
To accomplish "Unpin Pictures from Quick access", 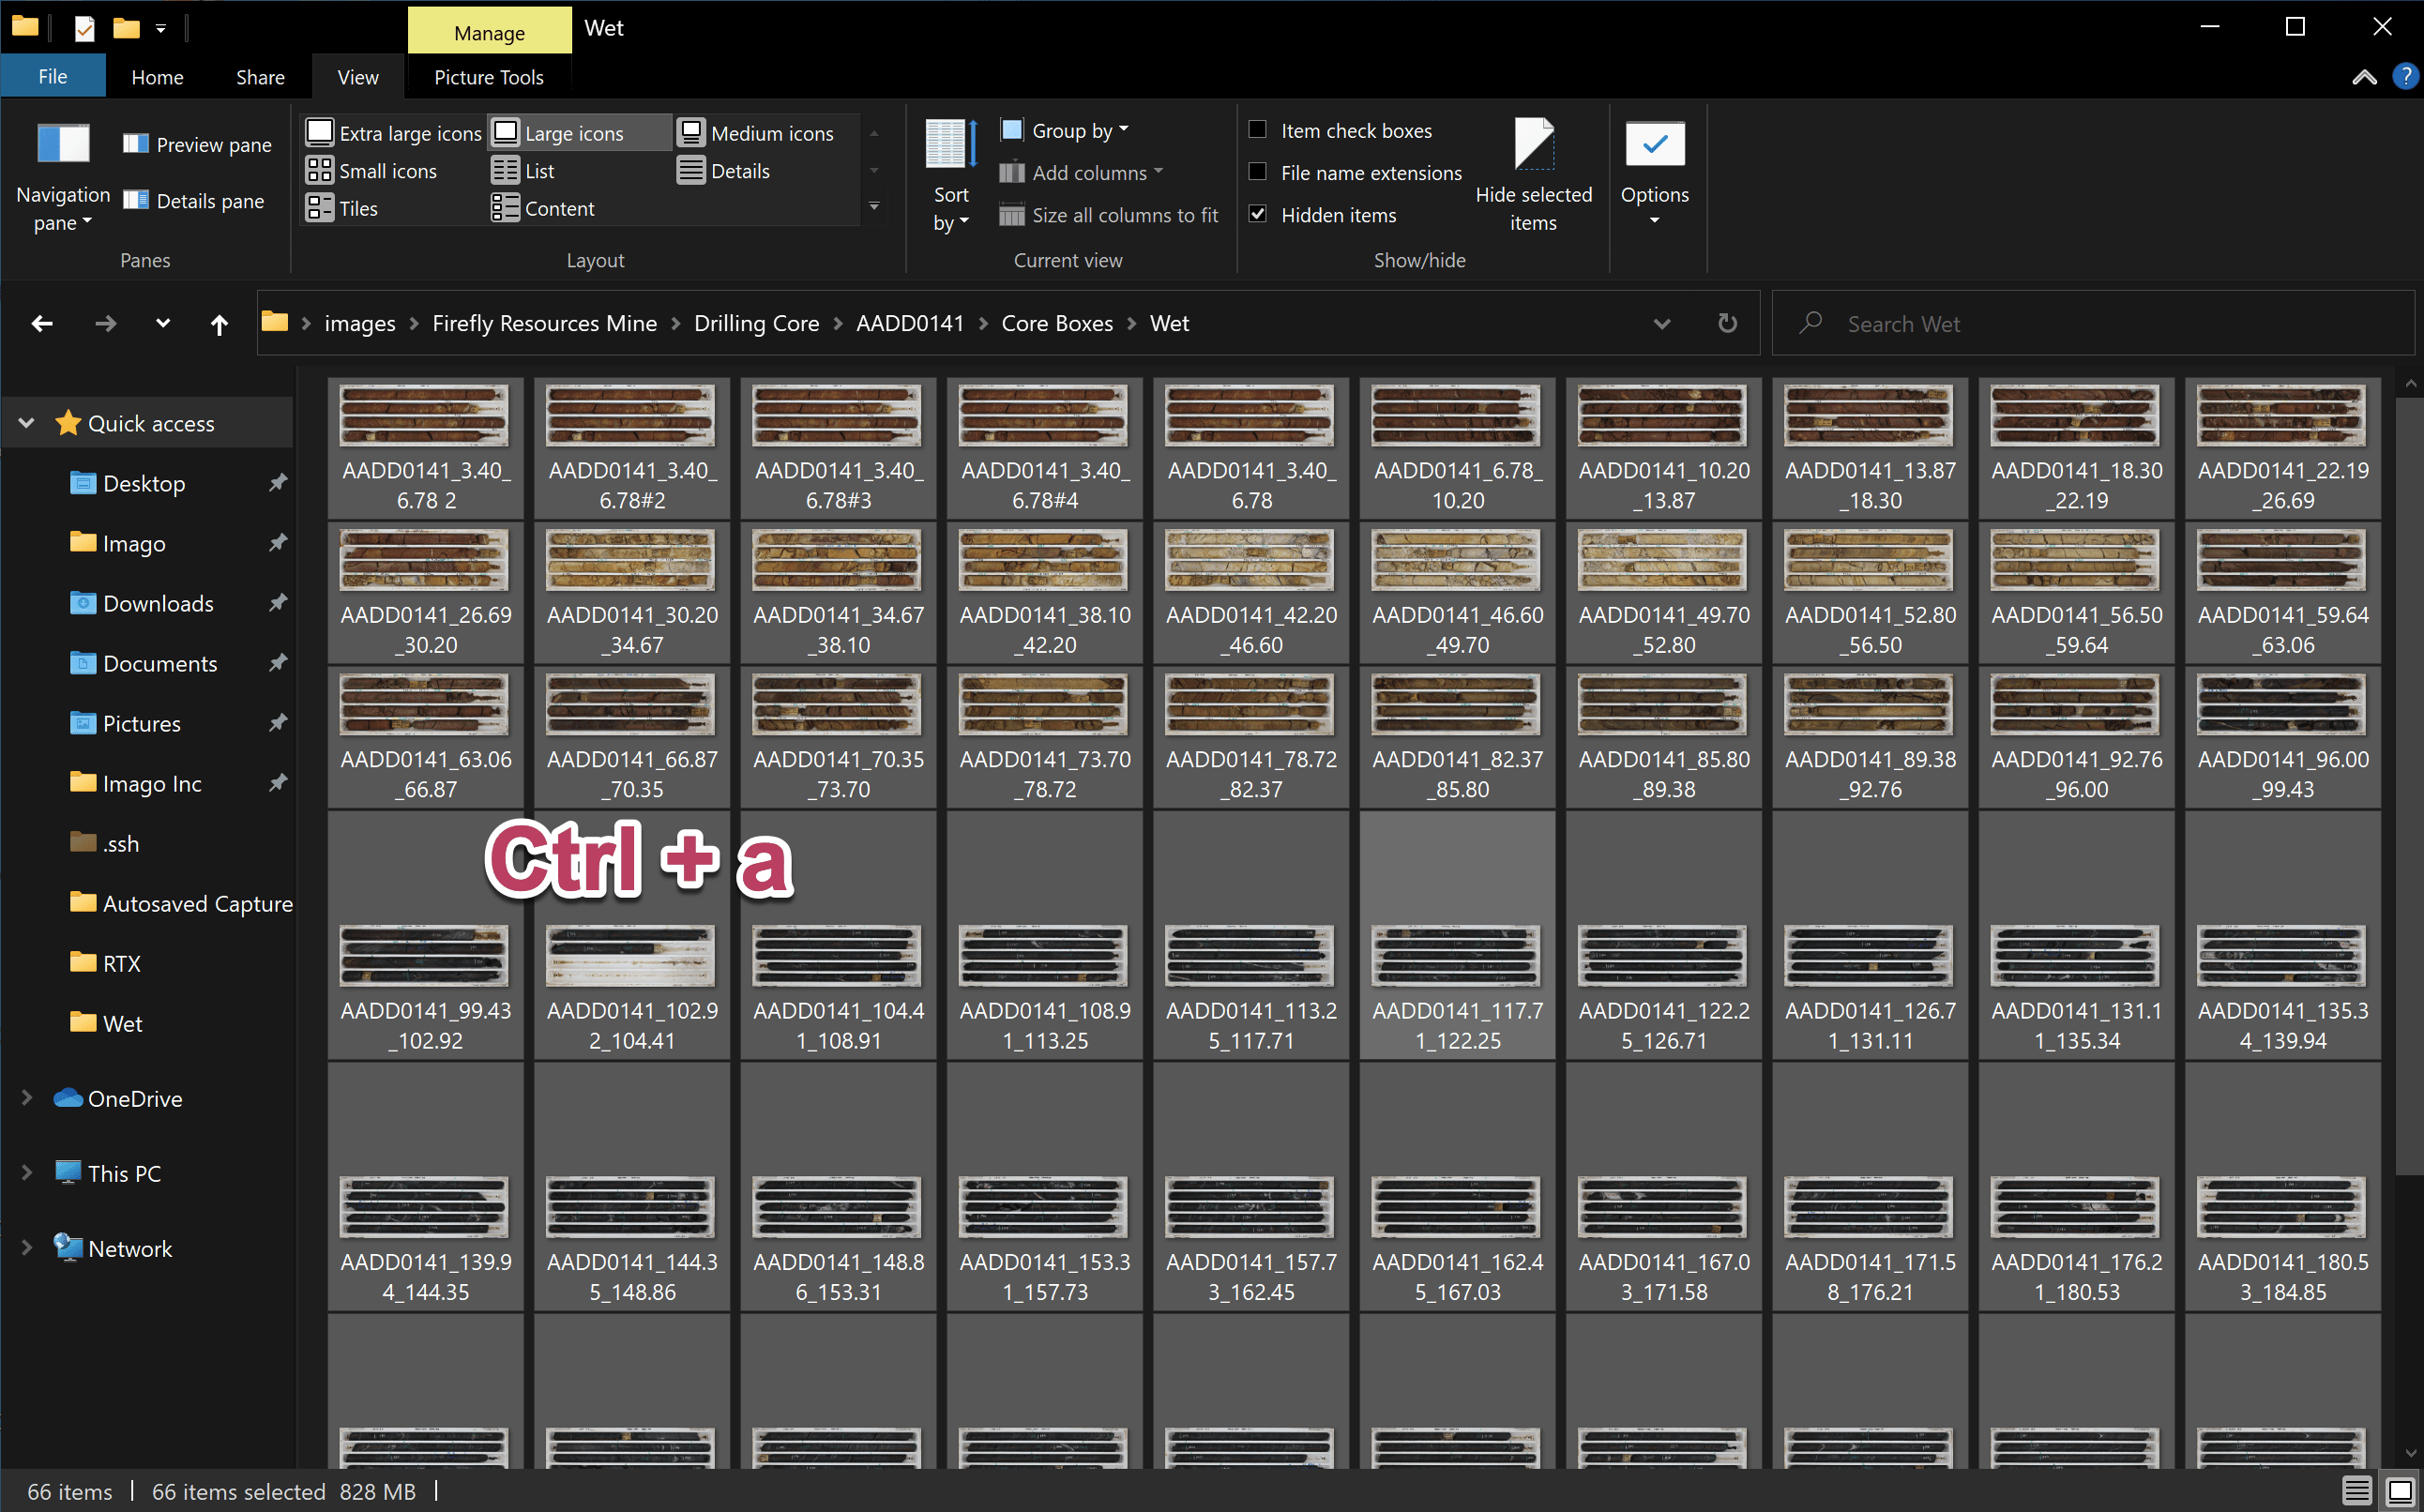I will 277,723.
